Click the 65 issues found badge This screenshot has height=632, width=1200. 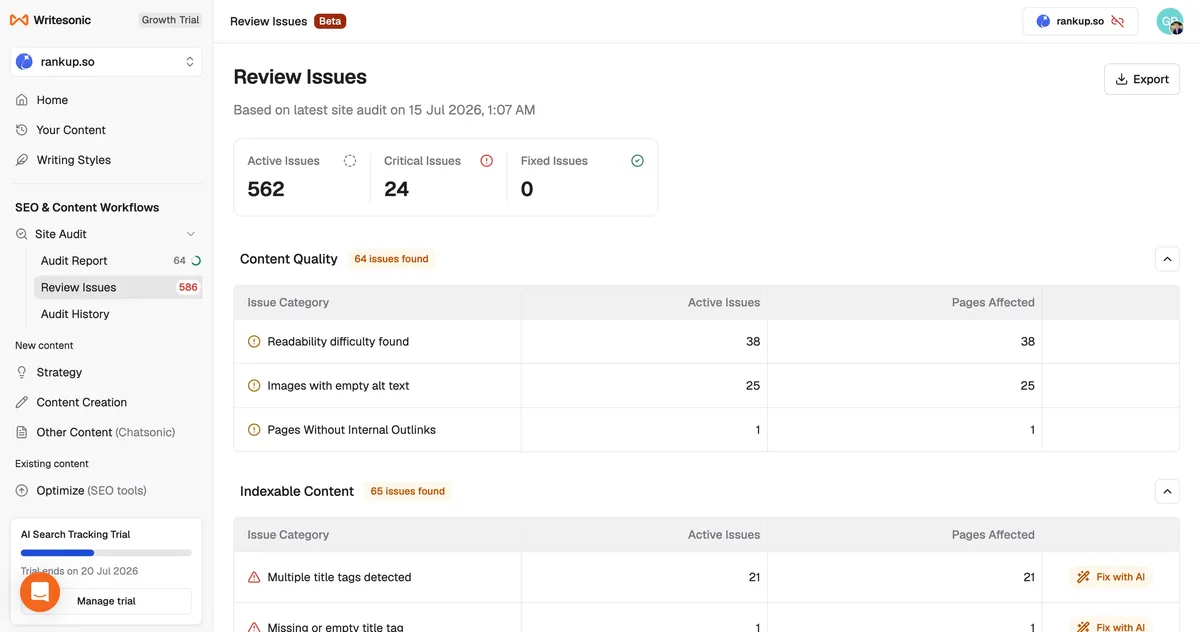pyautogui.click(x=407, y=491)
